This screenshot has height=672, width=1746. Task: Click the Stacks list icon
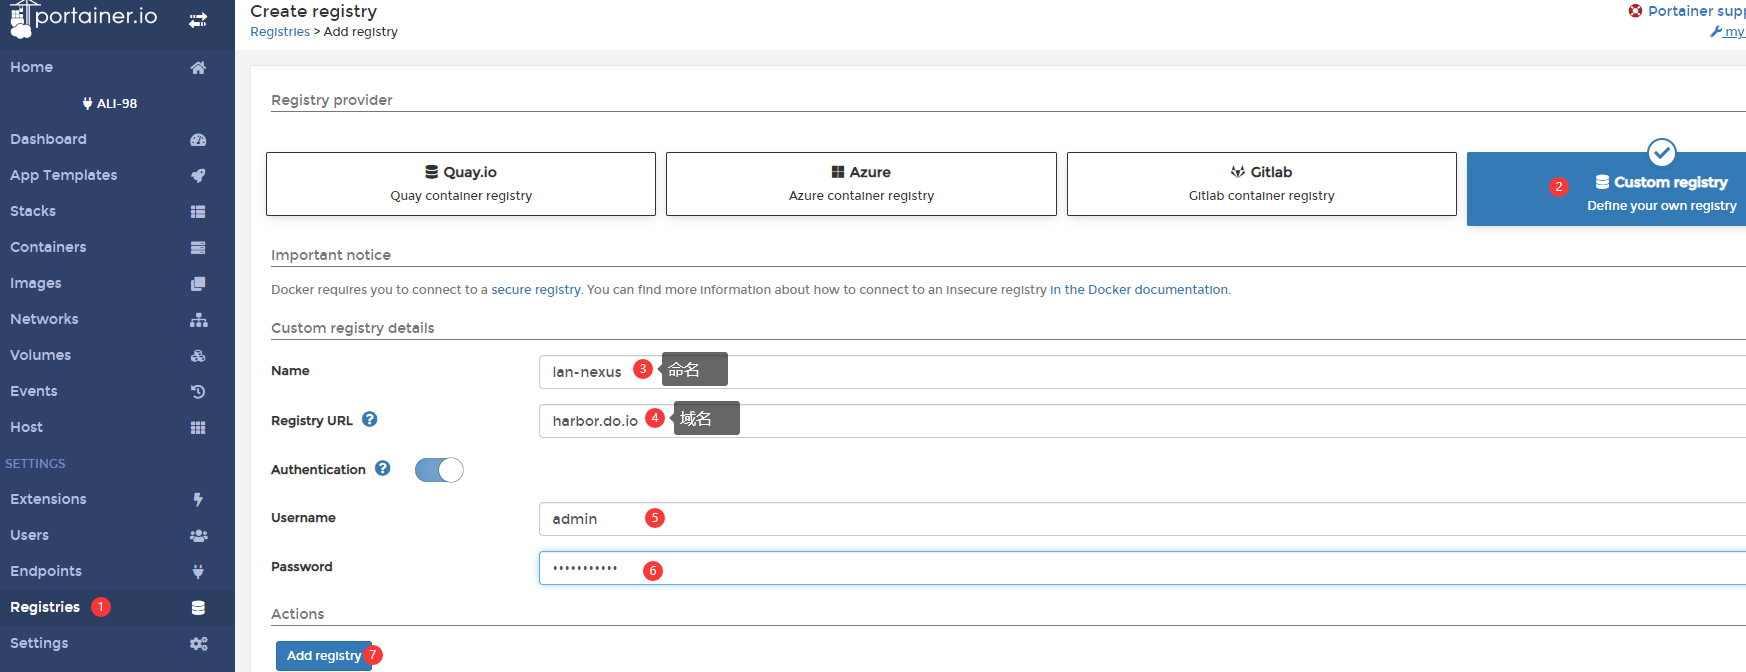pyautogui.click(x=198, y=212)
